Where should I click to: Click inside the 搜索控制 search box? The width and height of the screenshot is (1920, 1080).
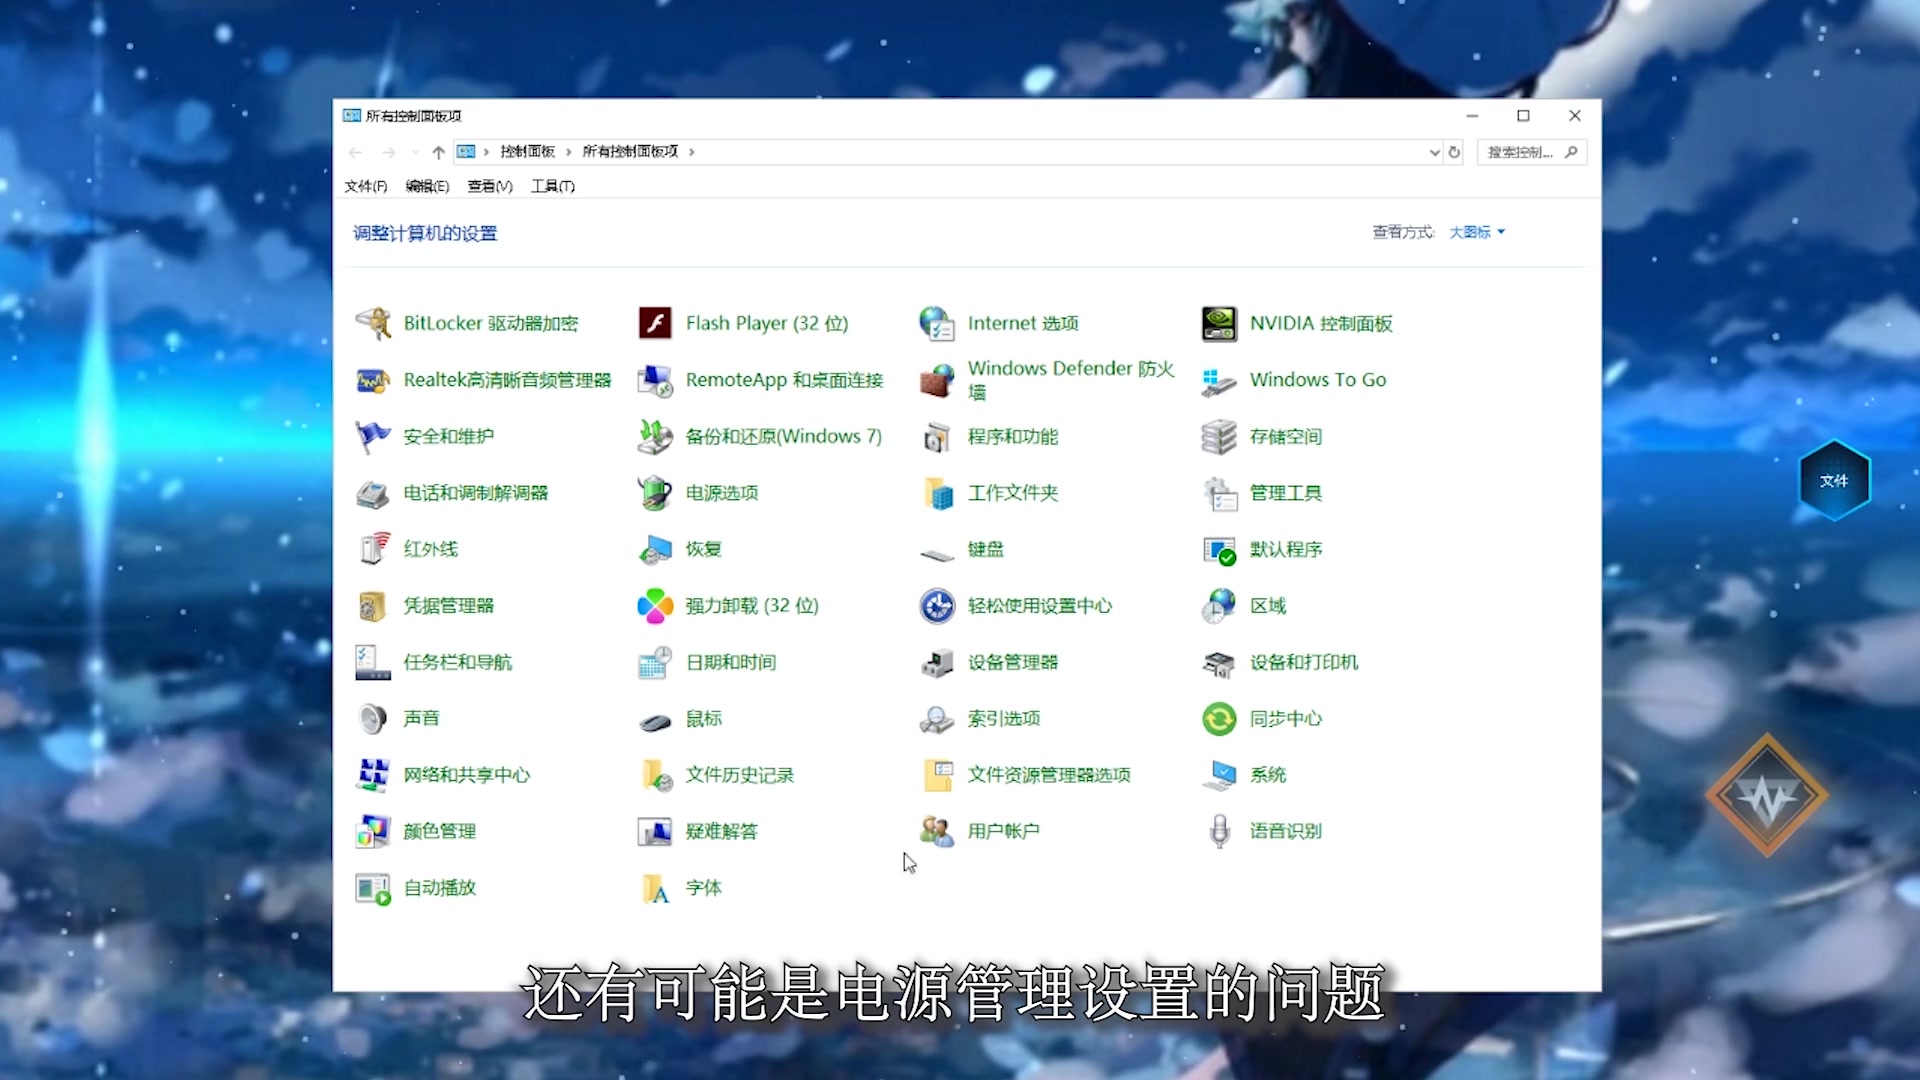[x=1522, y=152]
